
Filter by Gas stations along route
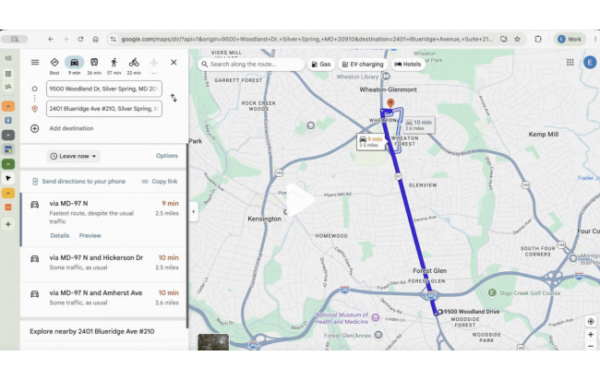click(321, 64)
